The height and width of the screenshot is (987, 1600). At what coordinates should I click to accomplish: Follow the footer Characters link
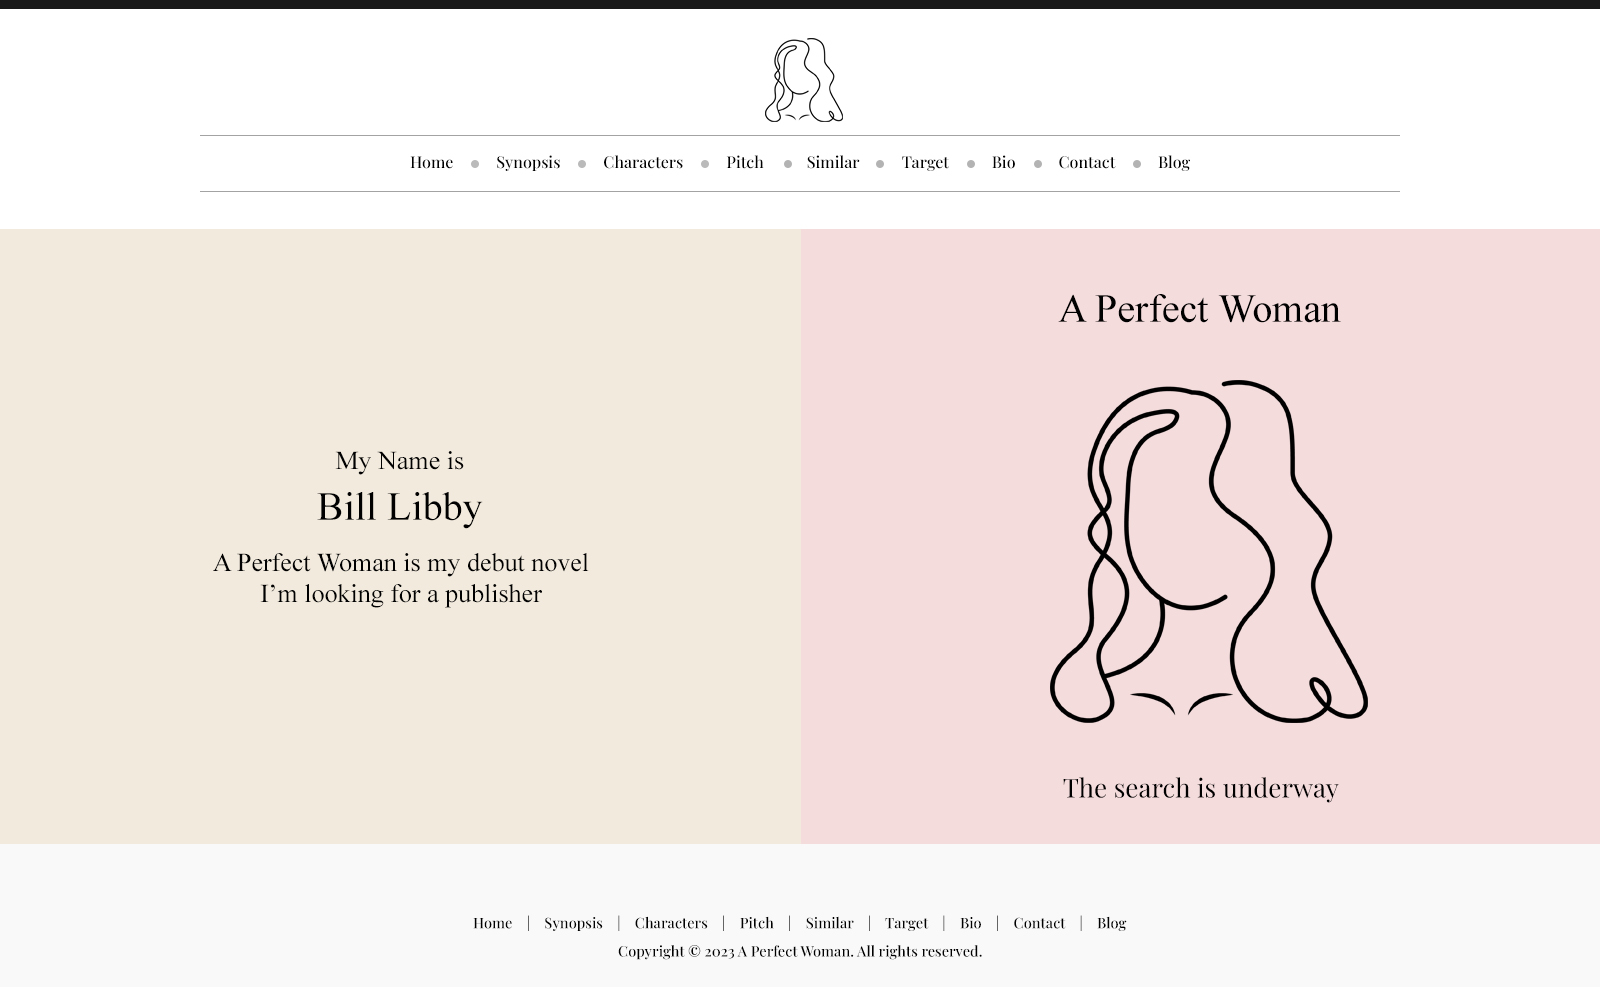[x=670, y=923]
